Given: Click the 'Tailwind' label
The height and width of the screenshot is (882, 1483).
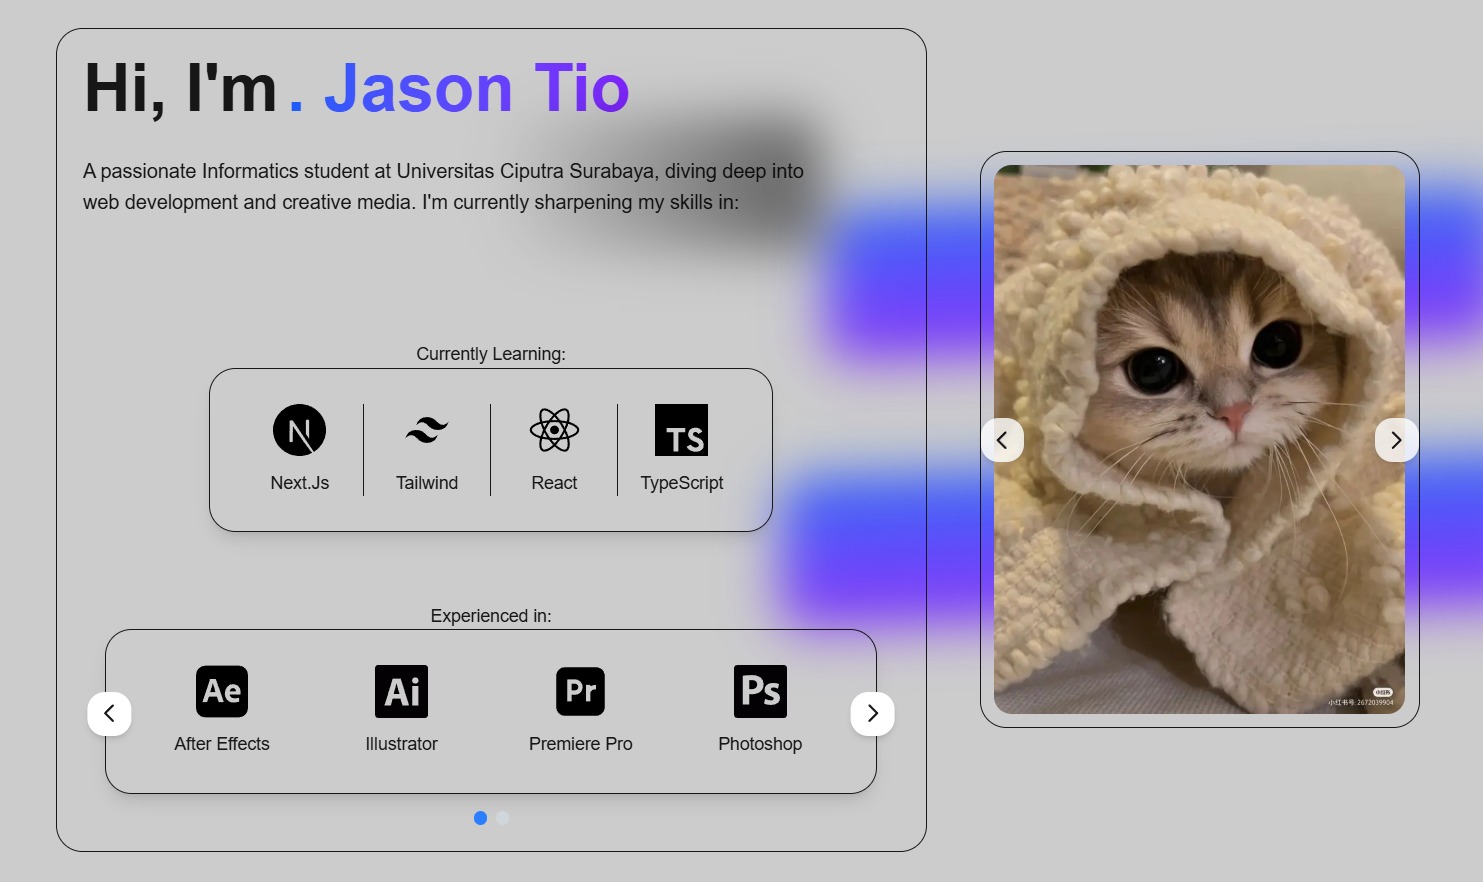Looking at the screenshot, I should pyautogui.click(x=427, y=483).
